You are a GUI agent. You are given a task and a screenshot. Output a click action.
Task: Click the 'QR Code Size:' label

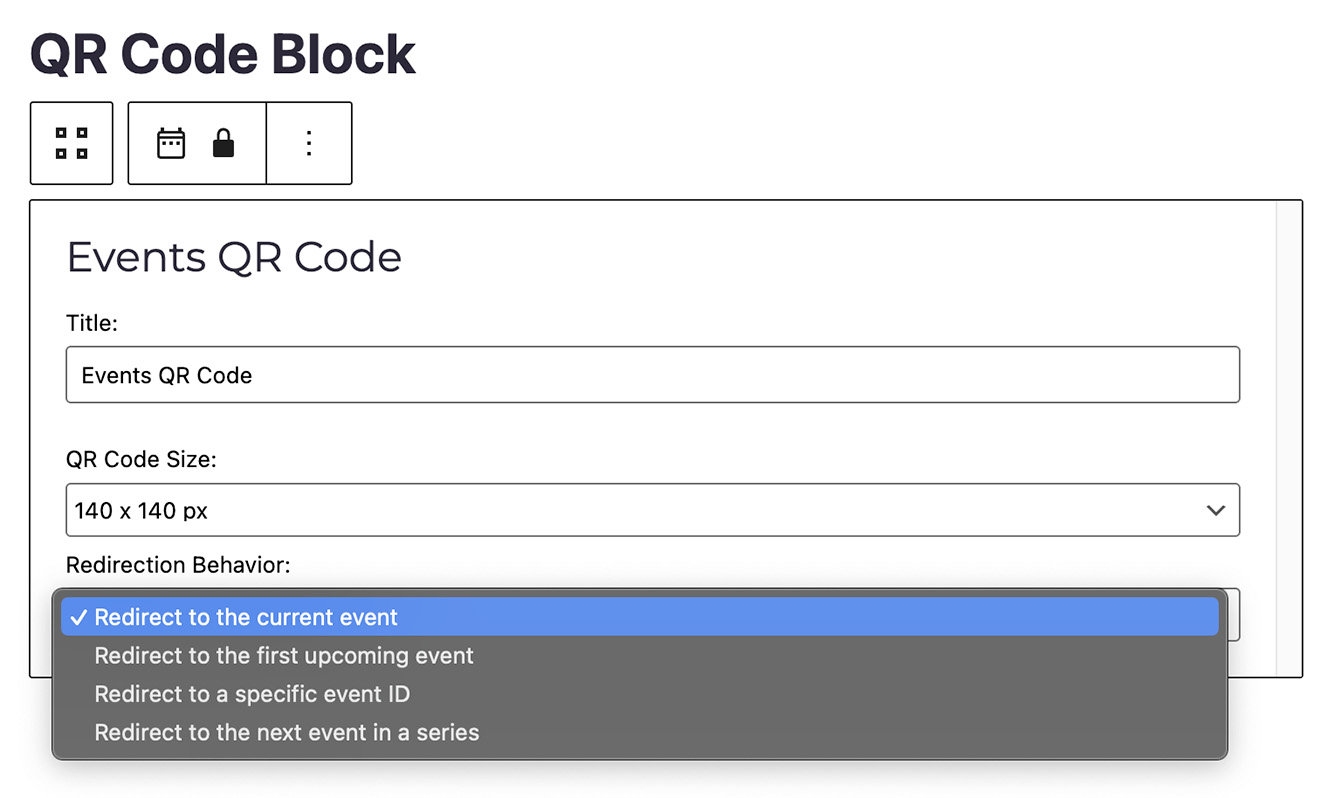click(x=141, y=459)
